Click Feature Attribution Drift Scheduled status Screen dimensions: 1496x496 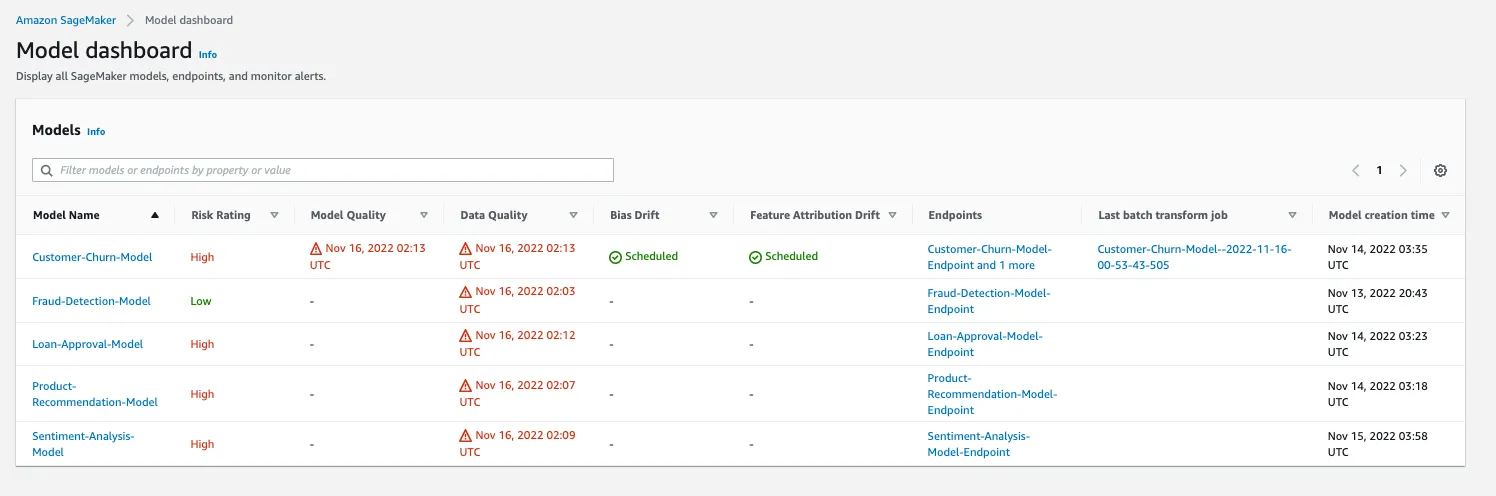pyautogui.click(x=784, y=257)
